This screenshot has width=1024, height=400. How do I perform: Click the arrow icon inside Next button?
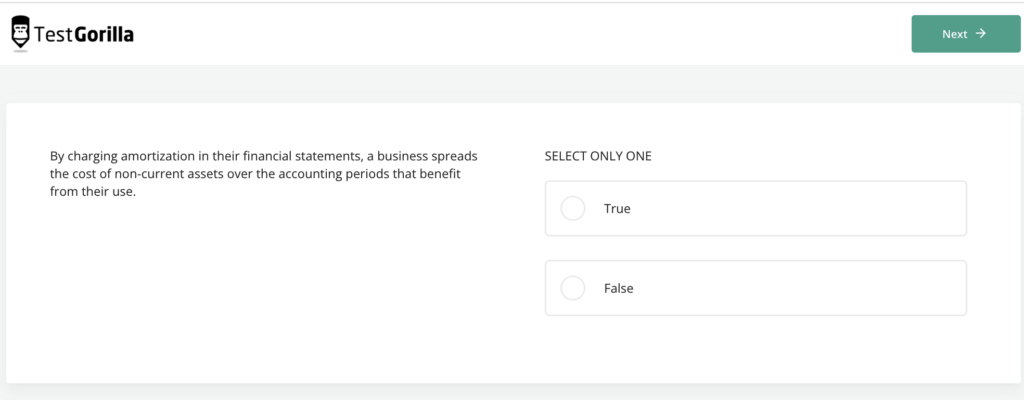point(981,34)
